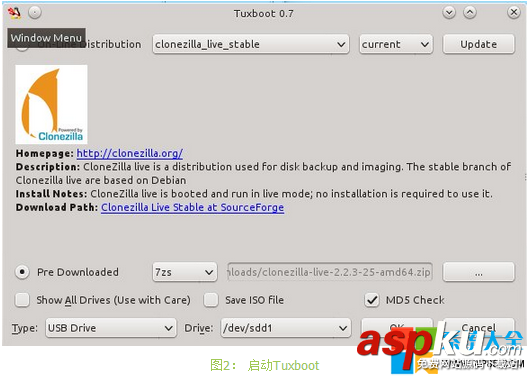Click the sticky pin button in title bar
The width and height of the screenshot is (527, 376).
coord(35,13)
